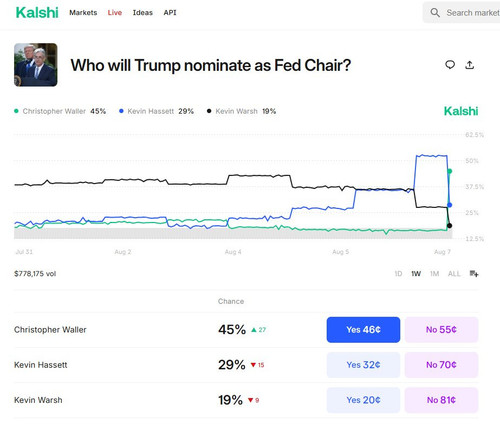The height and width of the screenshot is (425, 500).
Task: Select the 1W chart range
Action: click(416, 274)
